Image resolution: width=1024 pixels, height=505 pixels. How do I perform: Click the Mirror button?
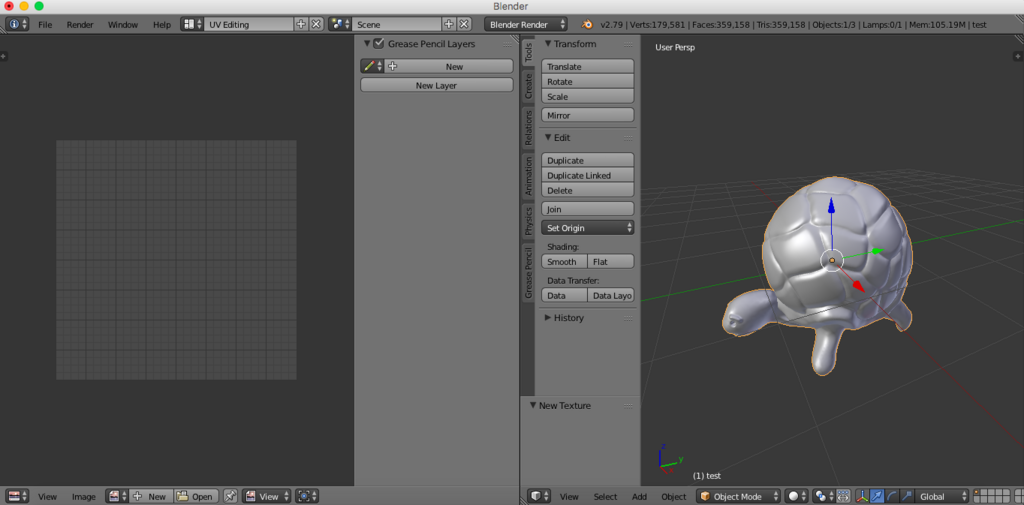tap(588, 115)
